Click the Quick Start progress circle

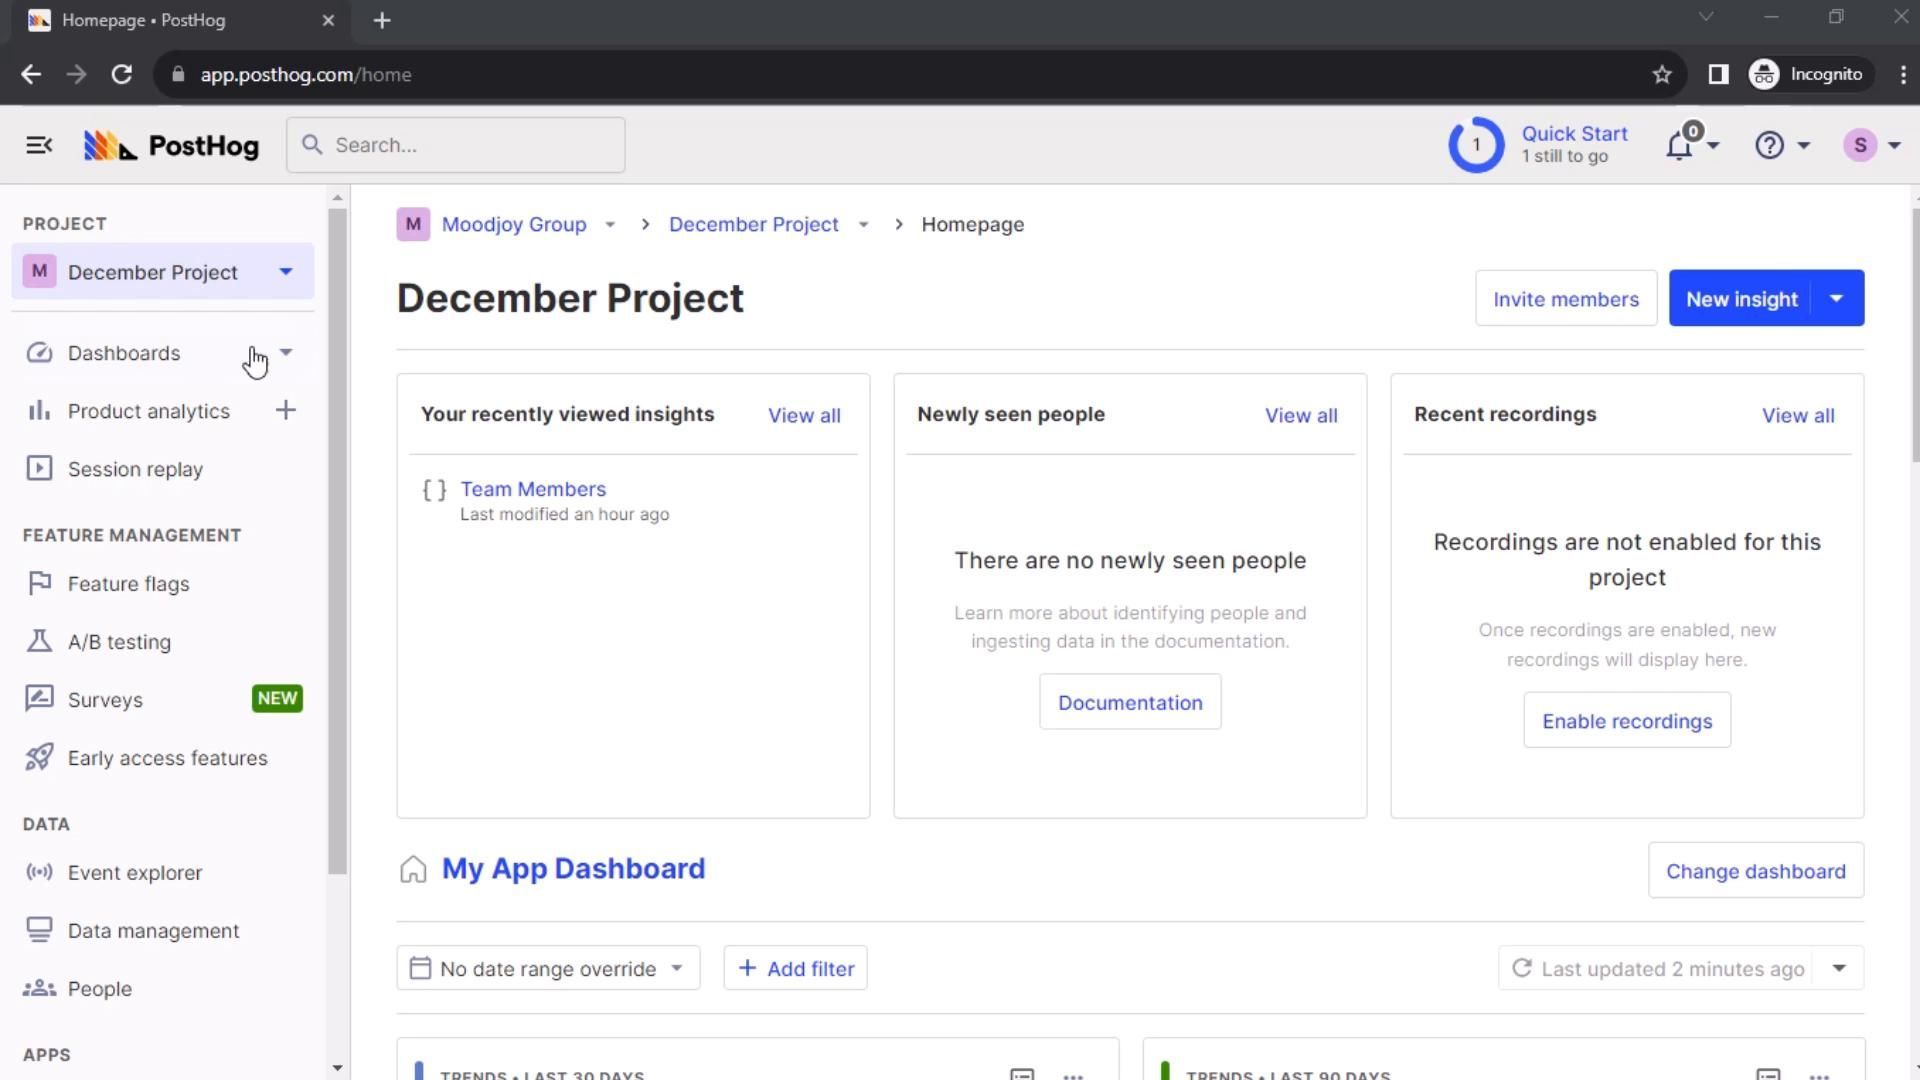[x=1476, y=146]
